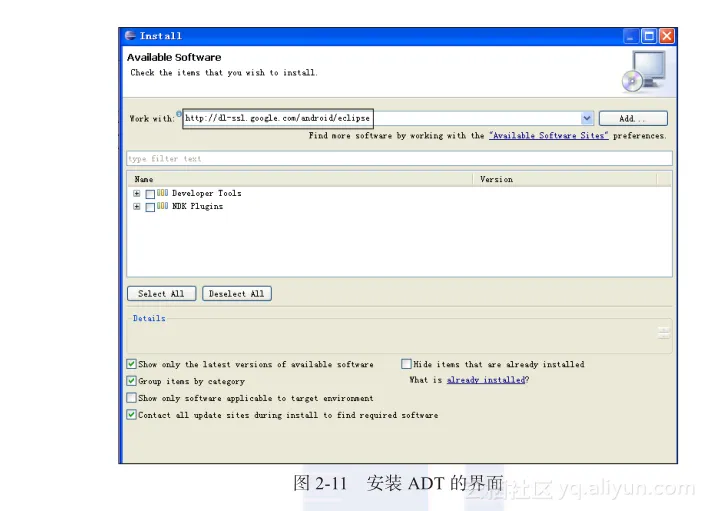Maximize the Install dialog window
The width and height of the screenshot is (706, 511).
point(649,36)
